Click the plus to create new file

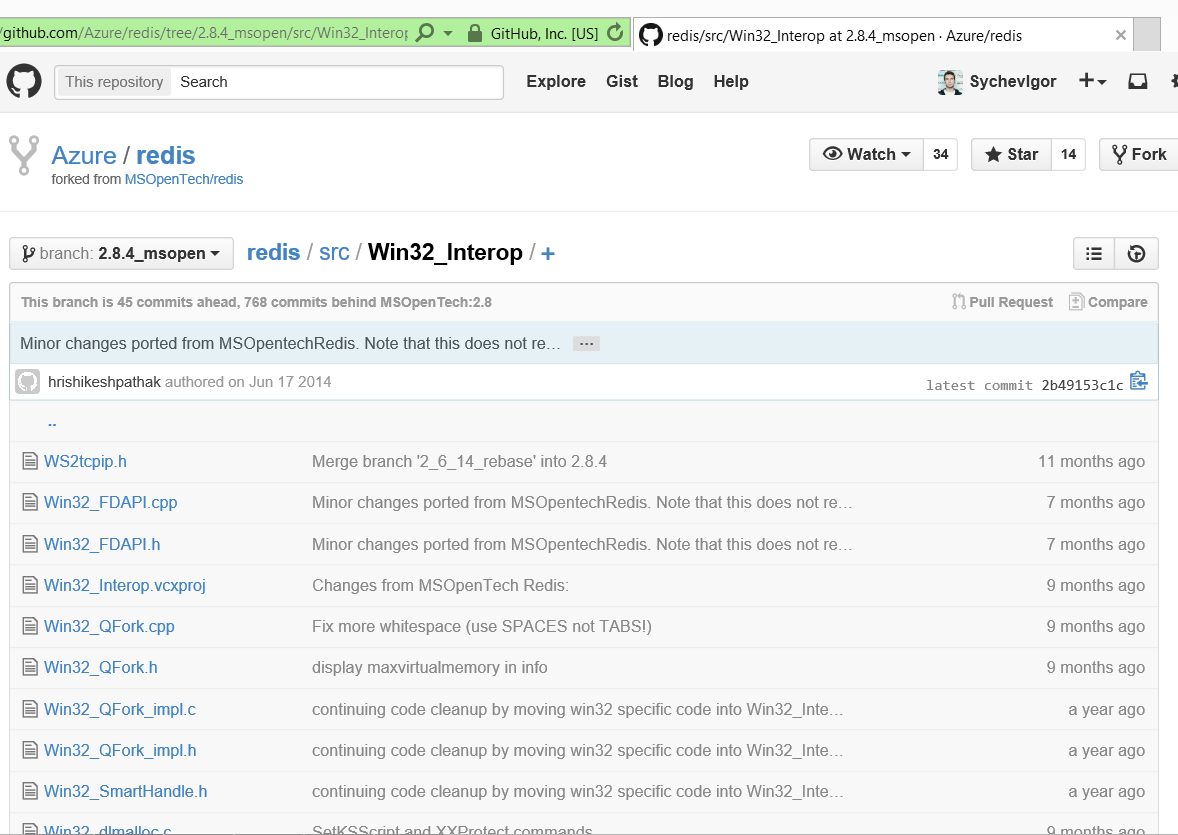(548, 254)
